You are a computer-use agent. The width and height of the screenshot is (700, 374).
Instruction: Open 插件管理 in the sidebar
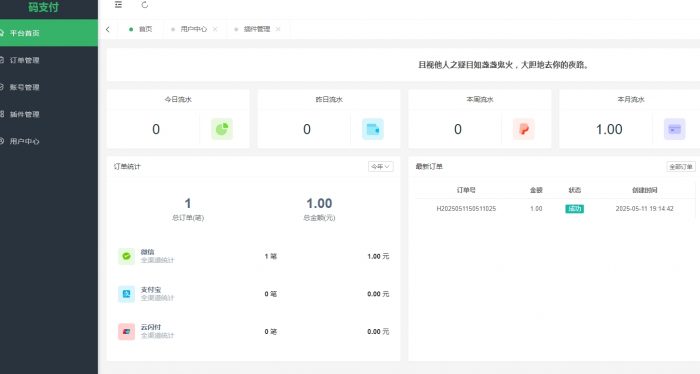point(49,114)
